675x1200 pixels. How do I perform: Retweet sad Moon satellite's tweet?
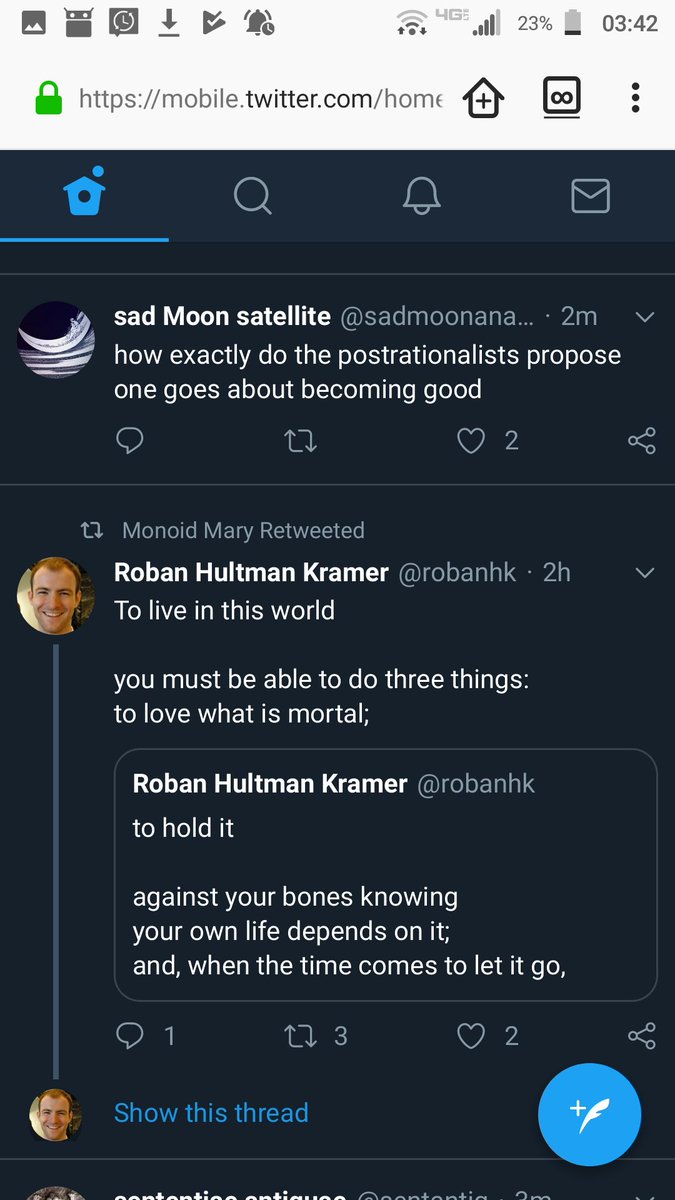pos(300,441)
